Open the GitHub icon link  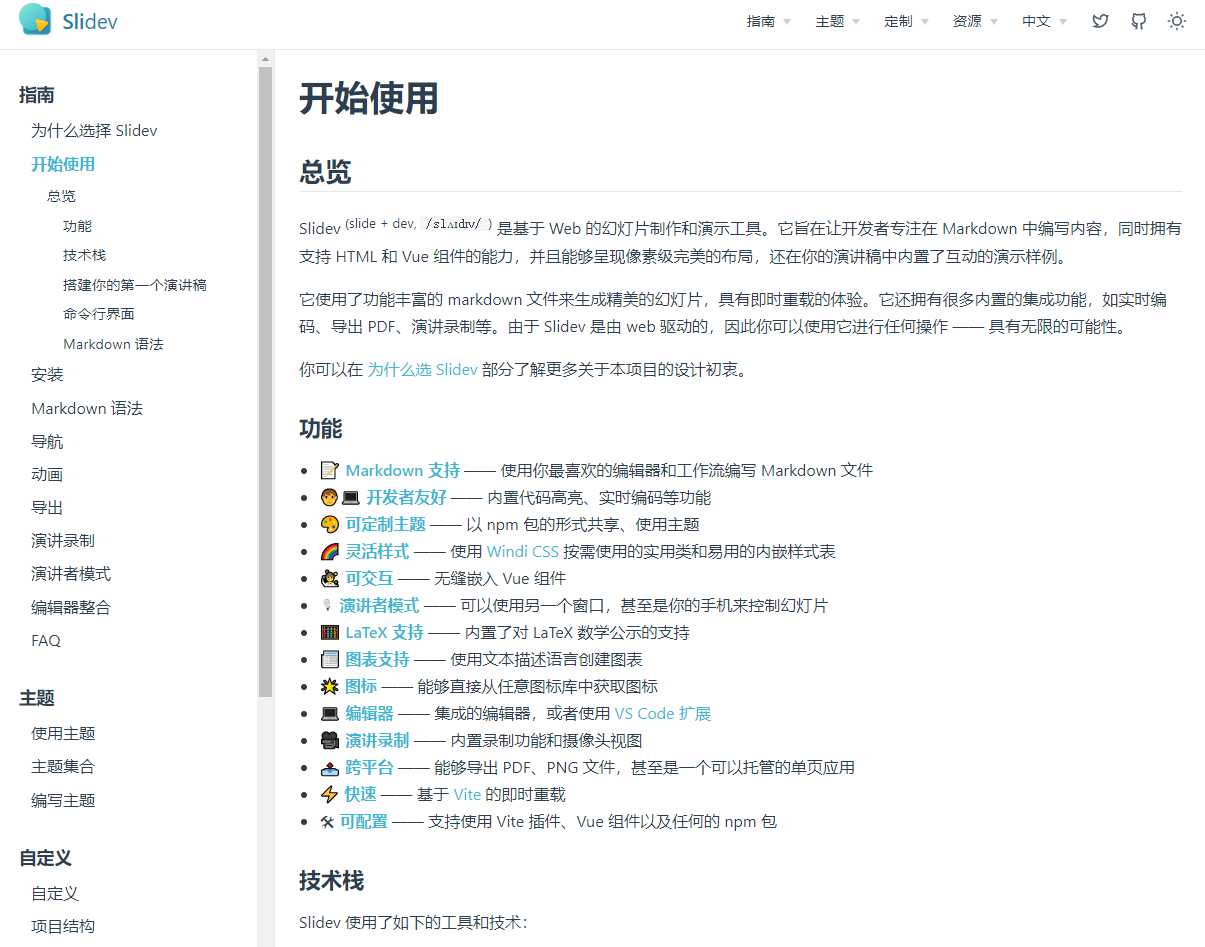(1138, 21)
